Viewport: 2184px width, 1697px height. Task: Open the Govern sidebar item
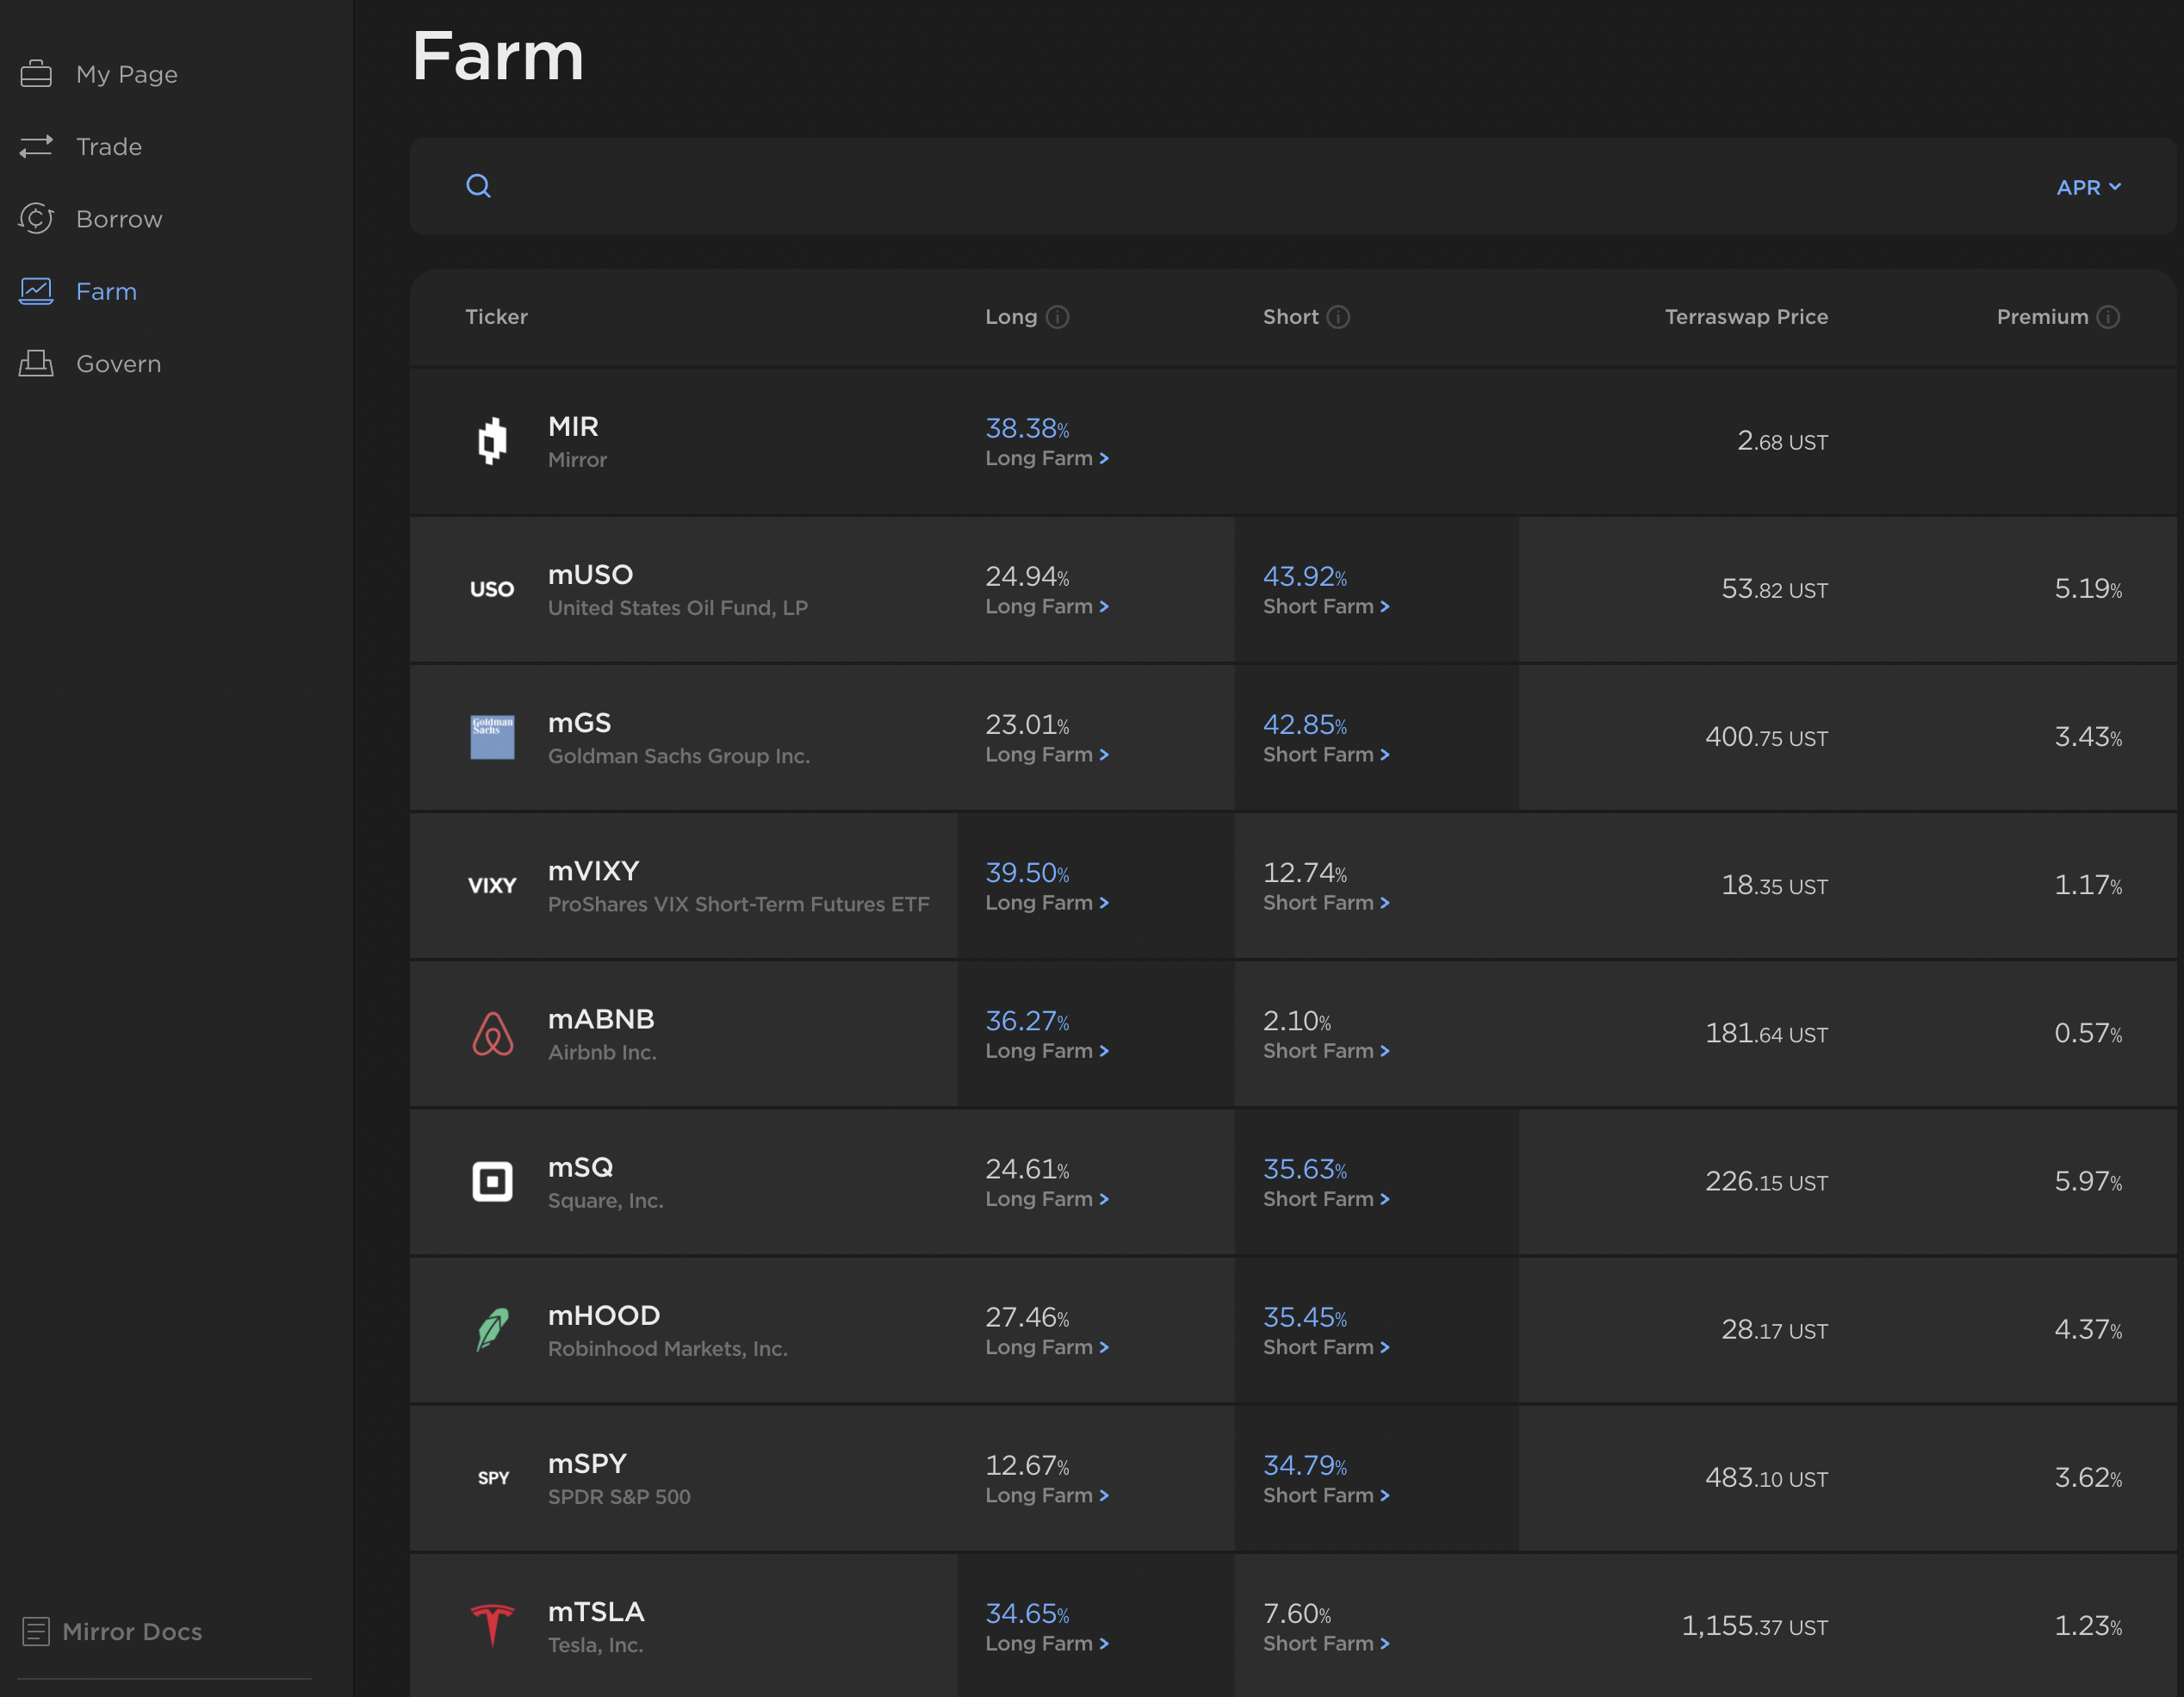[x=118, y=364]
